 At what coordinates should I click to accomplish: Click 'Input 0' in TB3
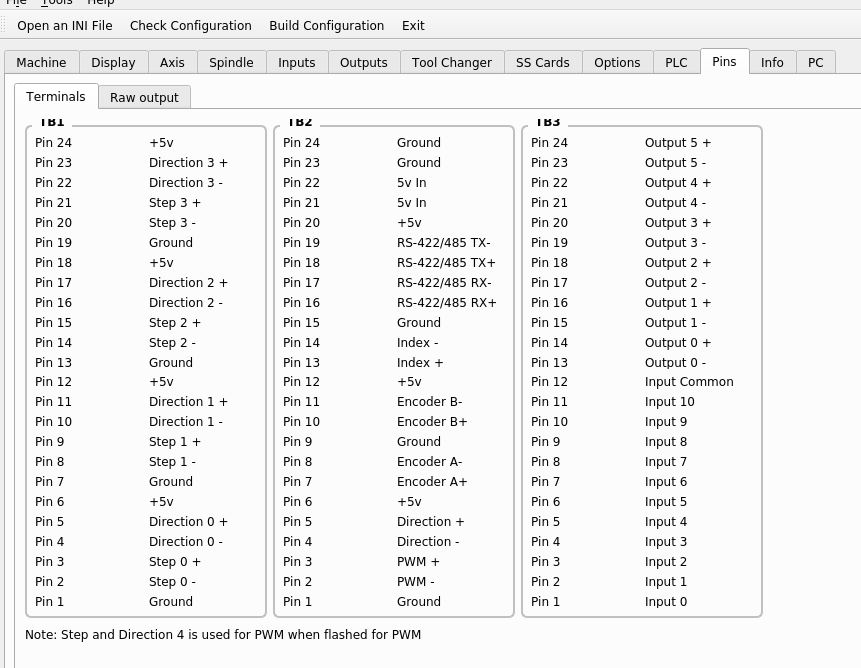tap(666, 602)
